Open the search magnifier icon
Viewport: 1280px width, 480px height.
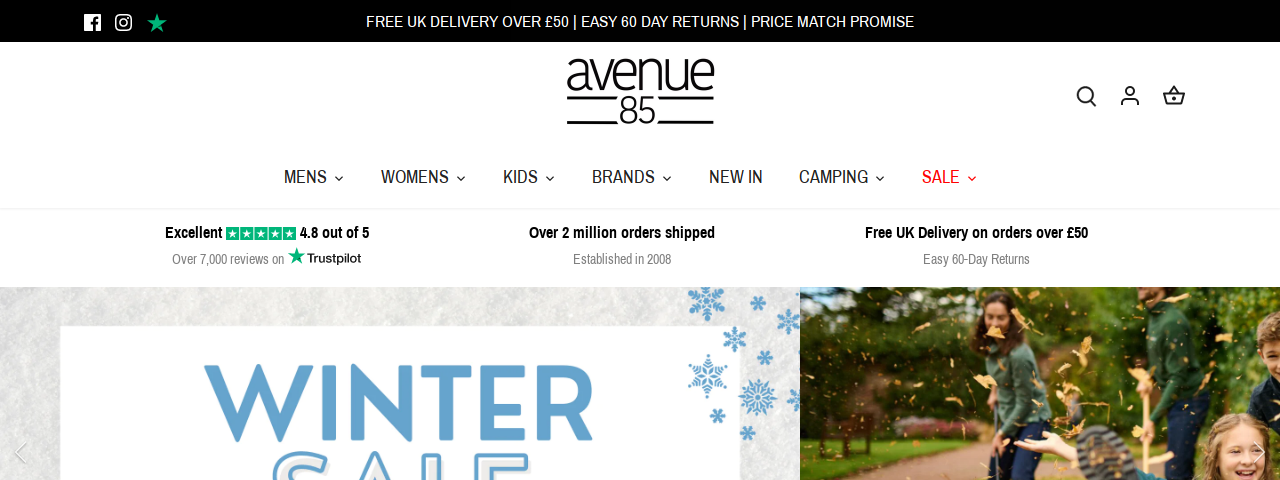[x=1086, y=96]
